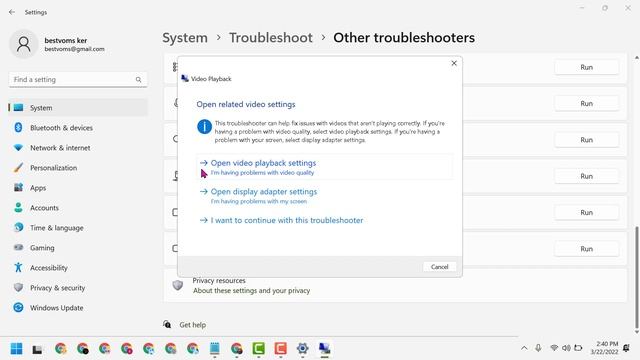Open the green Camtasia taskbar icon
This screenshot has height=360, width=640.
click(x=258, y=349)
